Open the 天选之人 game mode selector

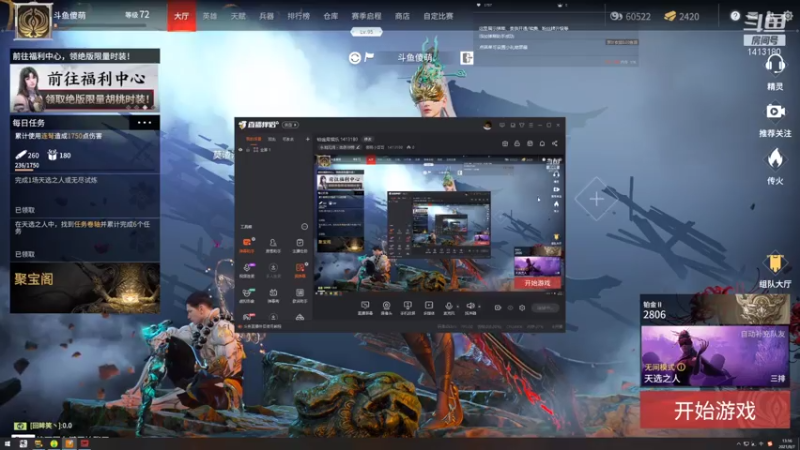point(715,356)
